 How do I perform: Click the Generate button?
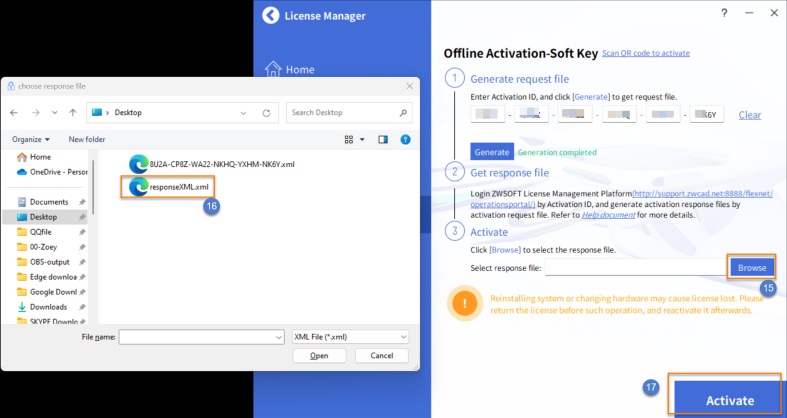[492, 152]
